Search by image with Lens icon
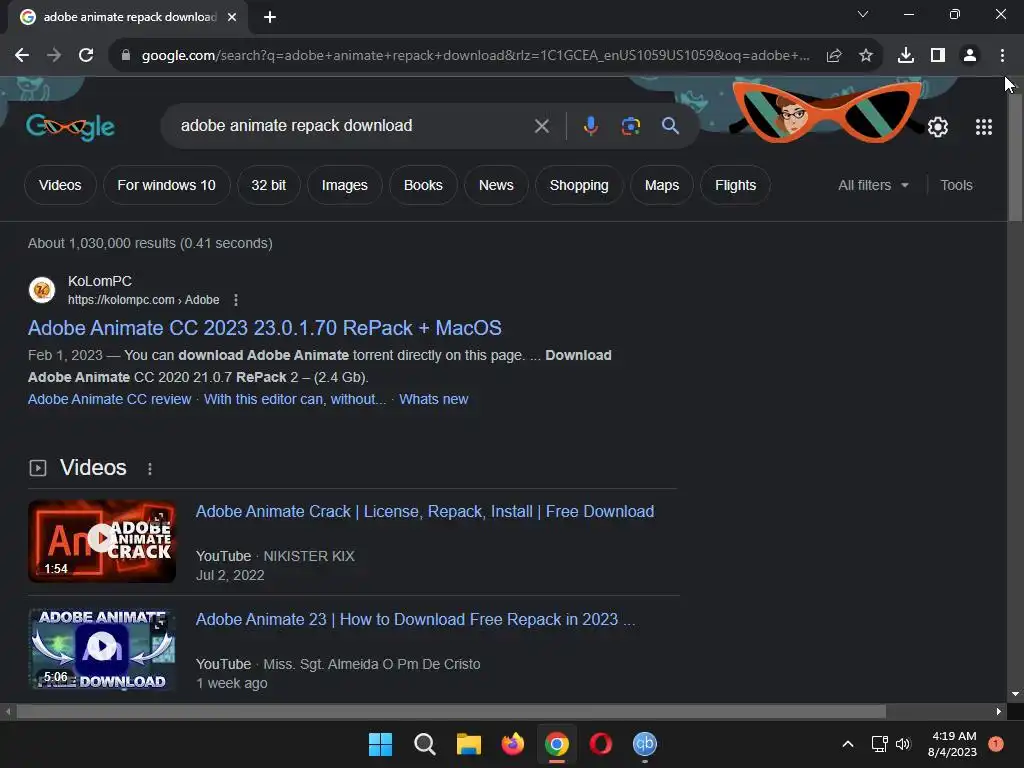1024x768 pixels. coord(631,126)
